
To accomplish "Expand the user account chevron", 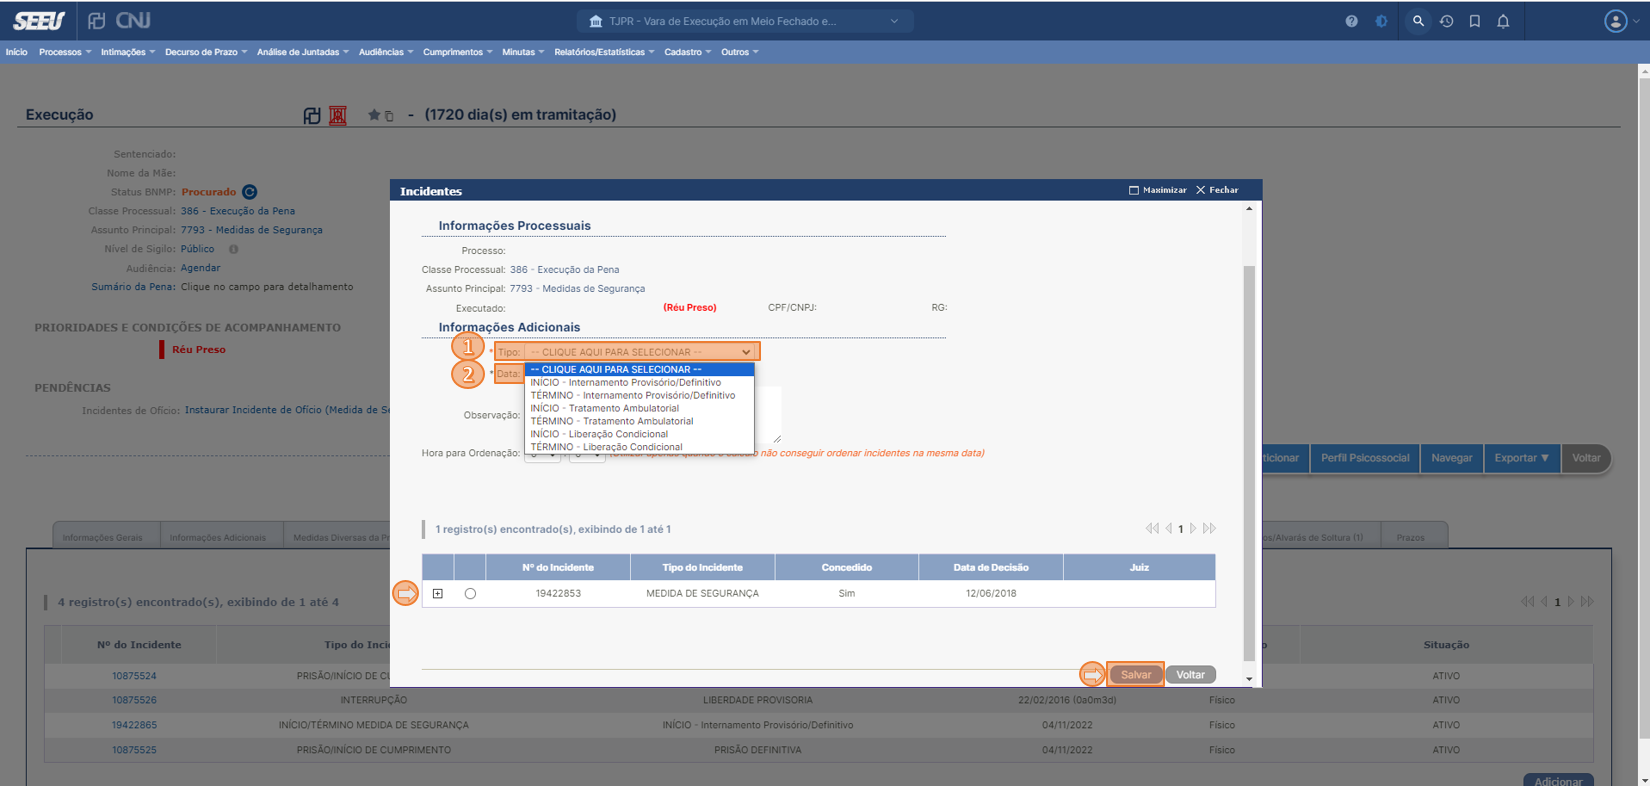I will point(1637,22).
